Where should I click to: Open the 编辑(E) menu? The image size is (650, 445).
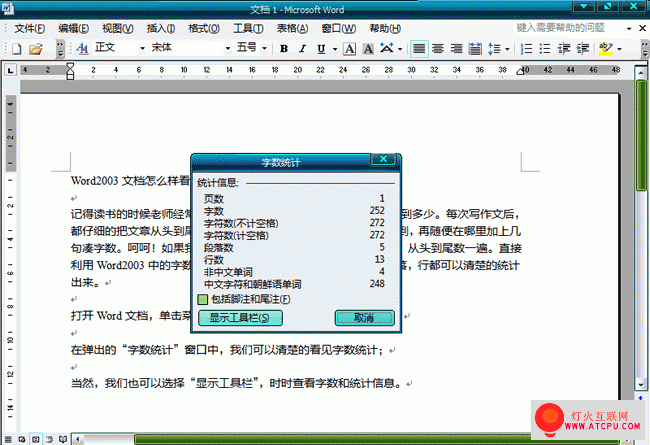73,28
